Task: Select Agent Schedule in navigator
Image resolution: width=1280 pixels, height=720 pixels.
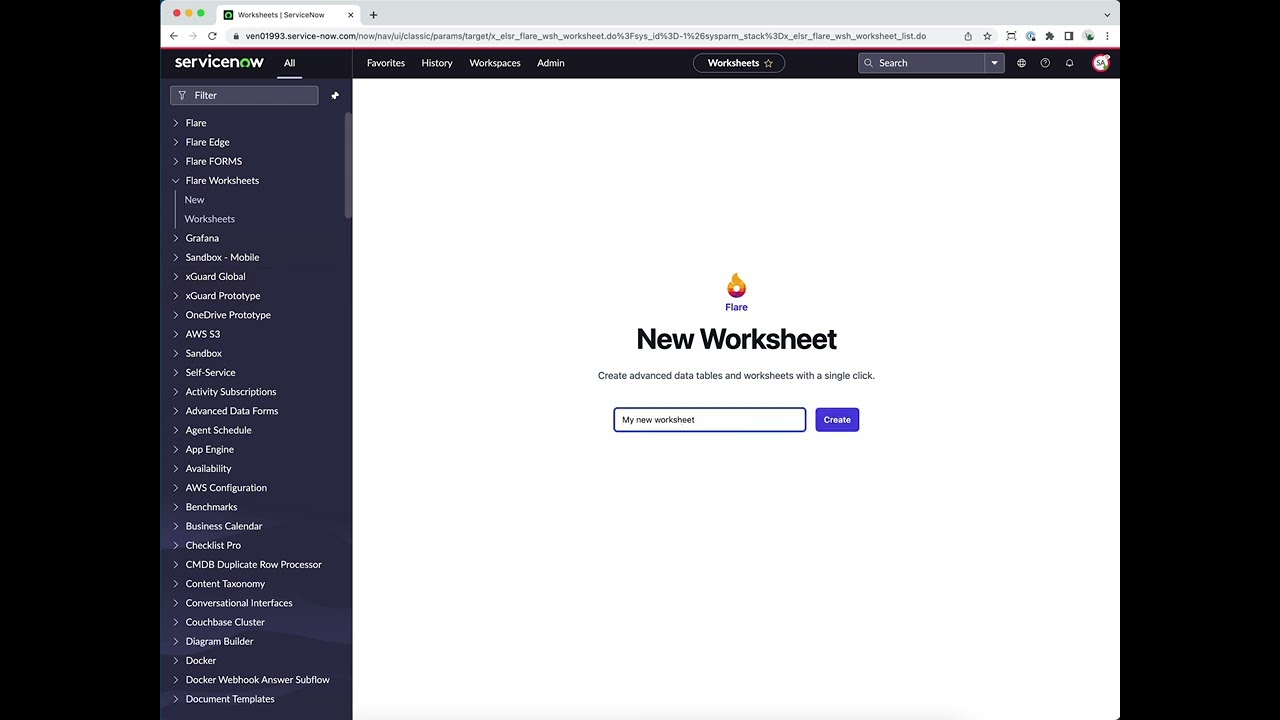Action: [218, 430]
